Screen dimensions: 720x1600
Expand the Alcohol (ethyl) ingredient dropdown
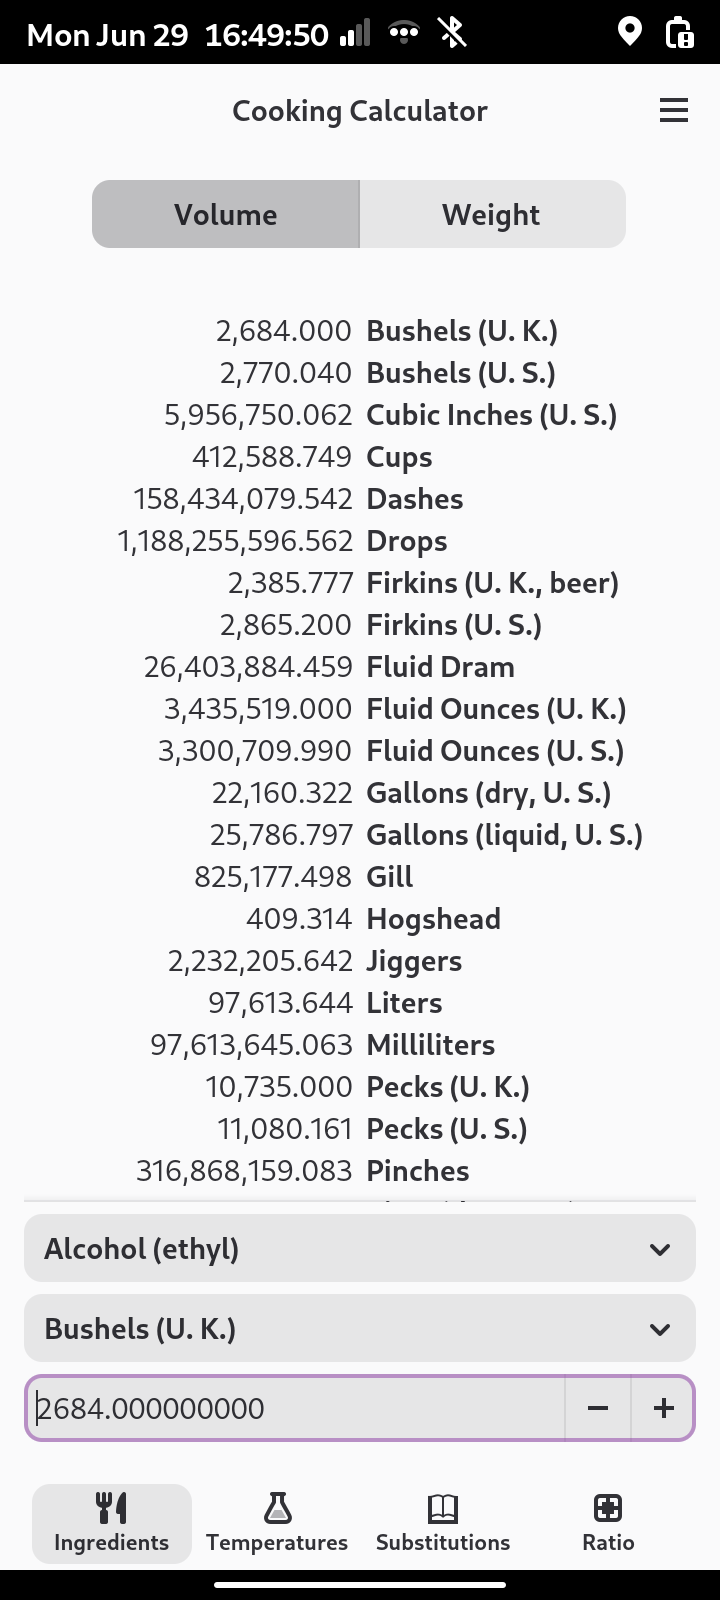pos(360,1248)
